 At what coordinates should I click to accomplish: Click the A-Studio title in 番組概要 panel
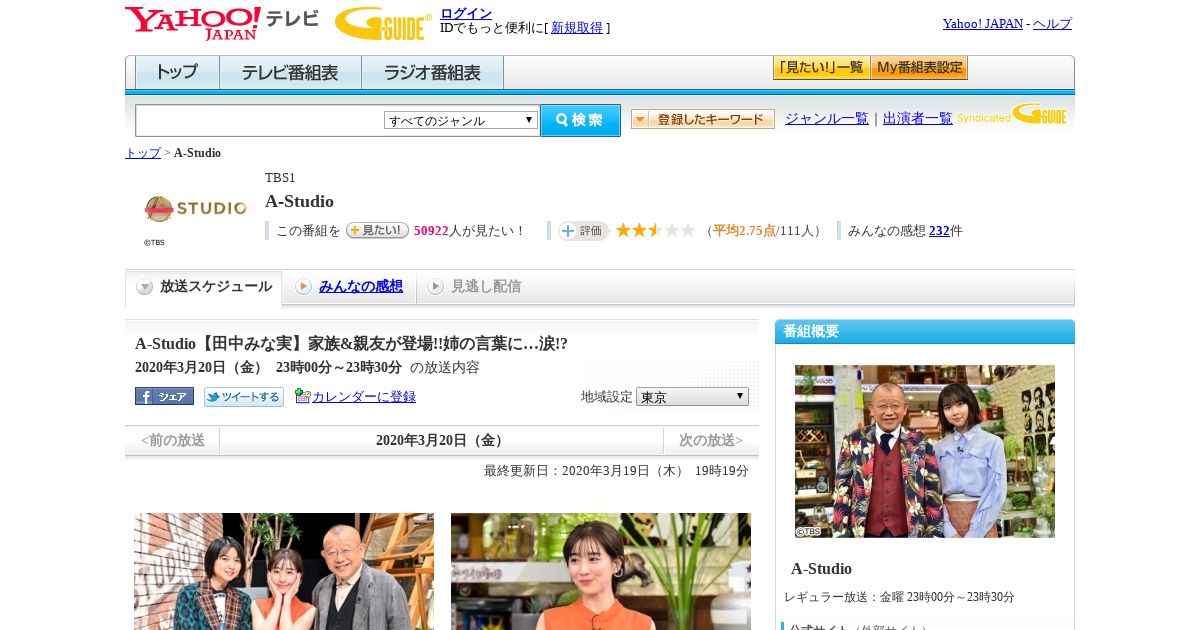pyautogui.click(x=821, y=569)
